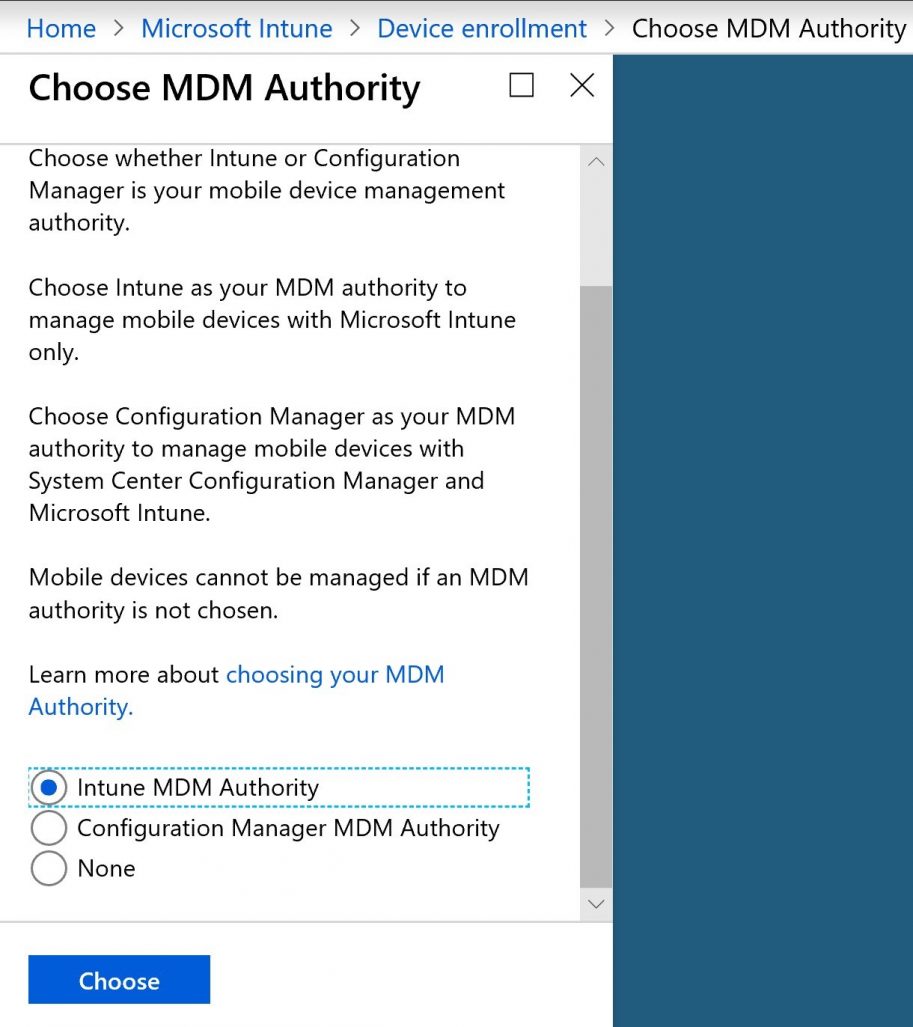
Task: Click the chevron after Microsoft Intune
Action: click(x=353, y=28)
